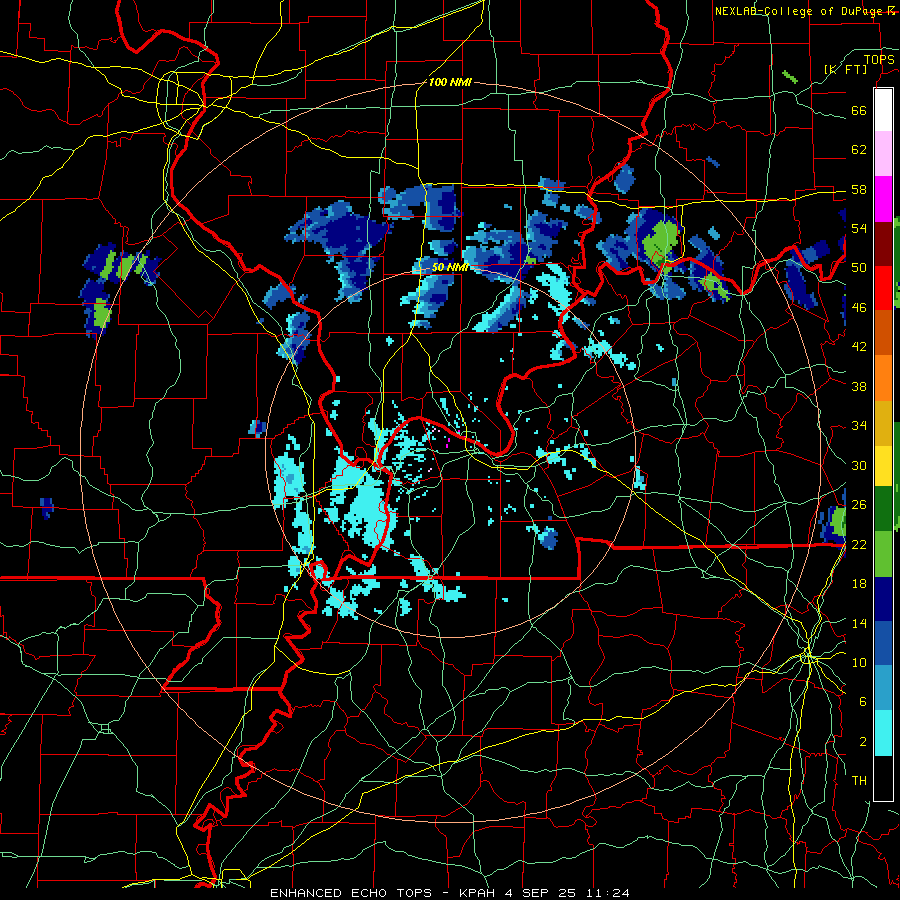Select the Enhanced Echo Tops KPAH caption

pyautogui.click(x=450, y=893)
